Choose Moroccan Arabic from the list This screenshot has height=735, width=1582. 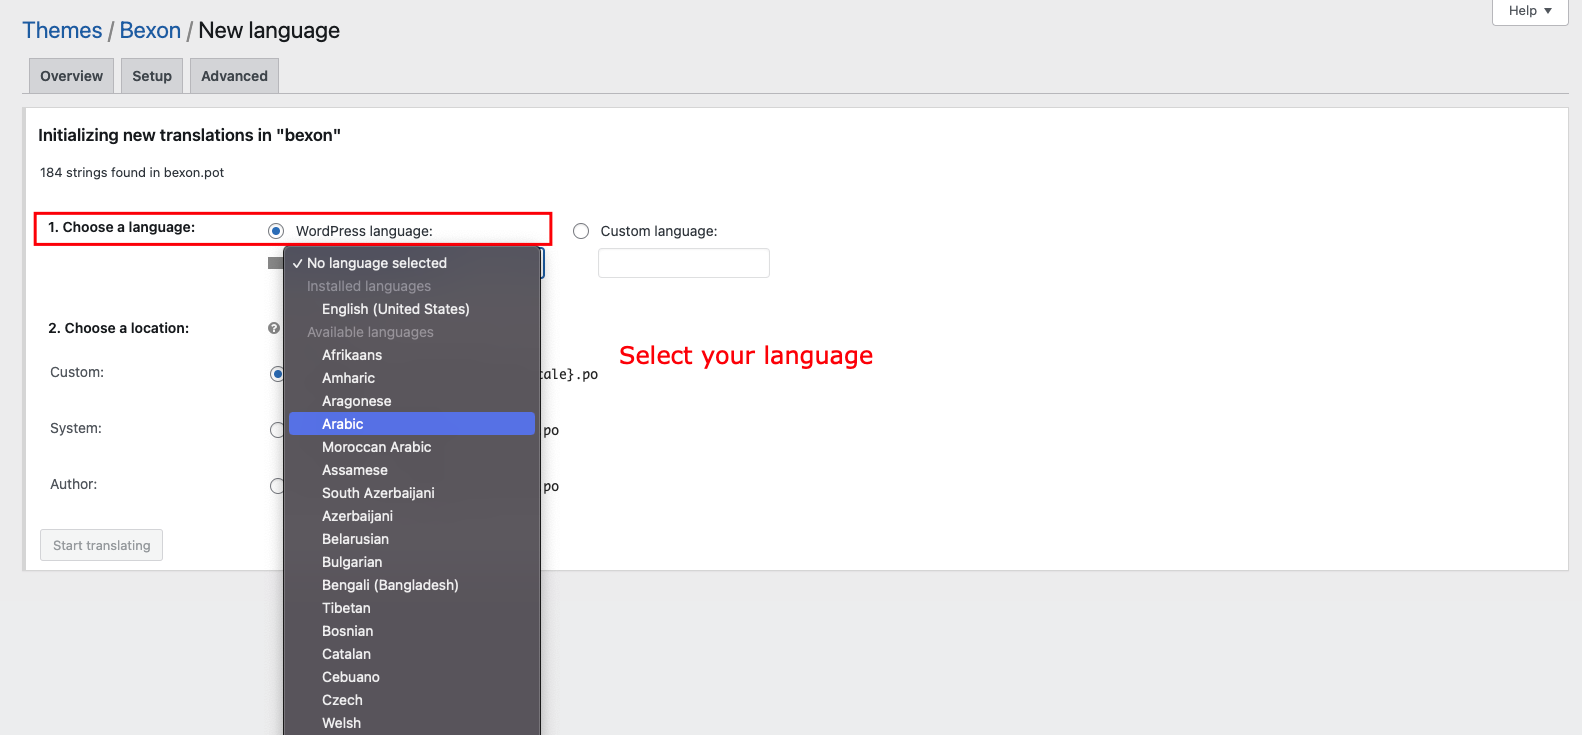(376, 447)
